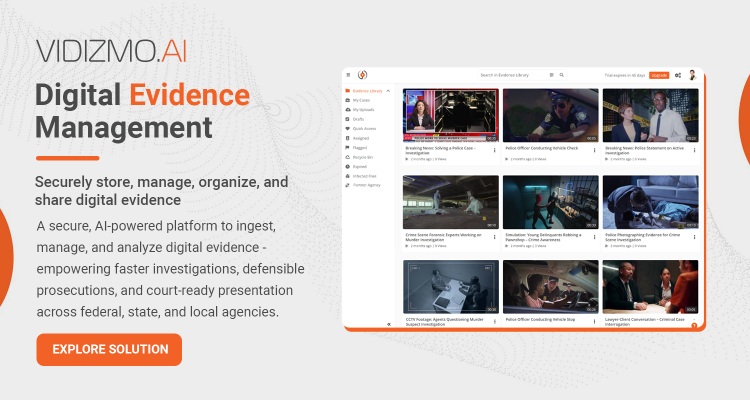
Task: Open Quick Access in the sidebar
Action: 364,129
